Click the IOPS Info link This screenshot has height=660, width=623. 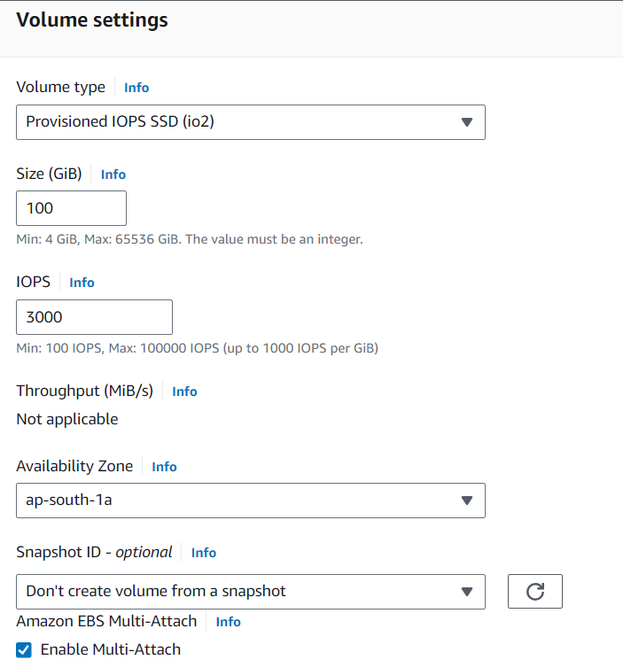(82, 283)
